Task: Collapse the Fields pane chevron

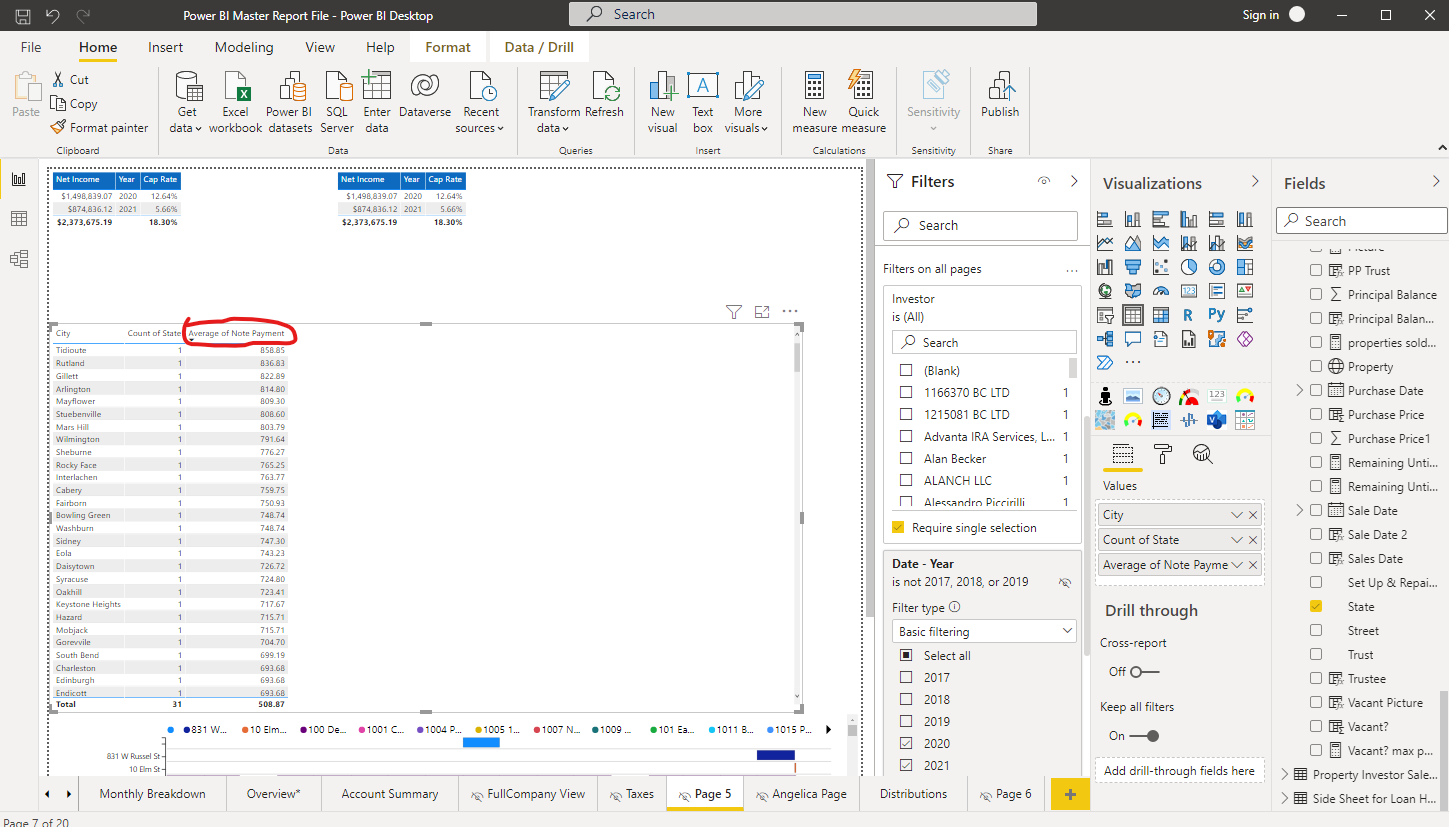Action: (x=1437, y=182)
